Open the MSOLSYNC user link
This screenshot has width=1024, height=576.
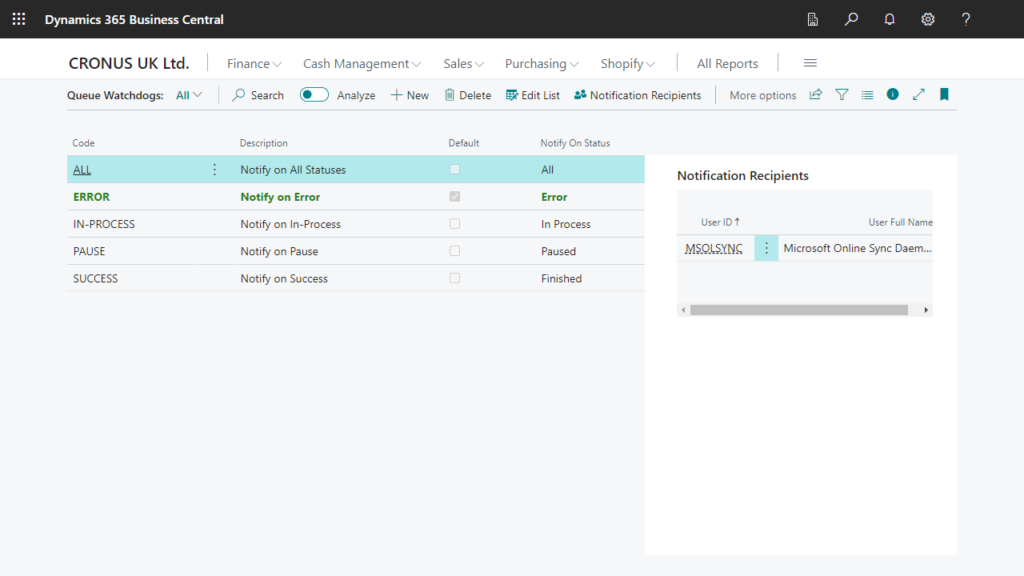coord(713,249)
